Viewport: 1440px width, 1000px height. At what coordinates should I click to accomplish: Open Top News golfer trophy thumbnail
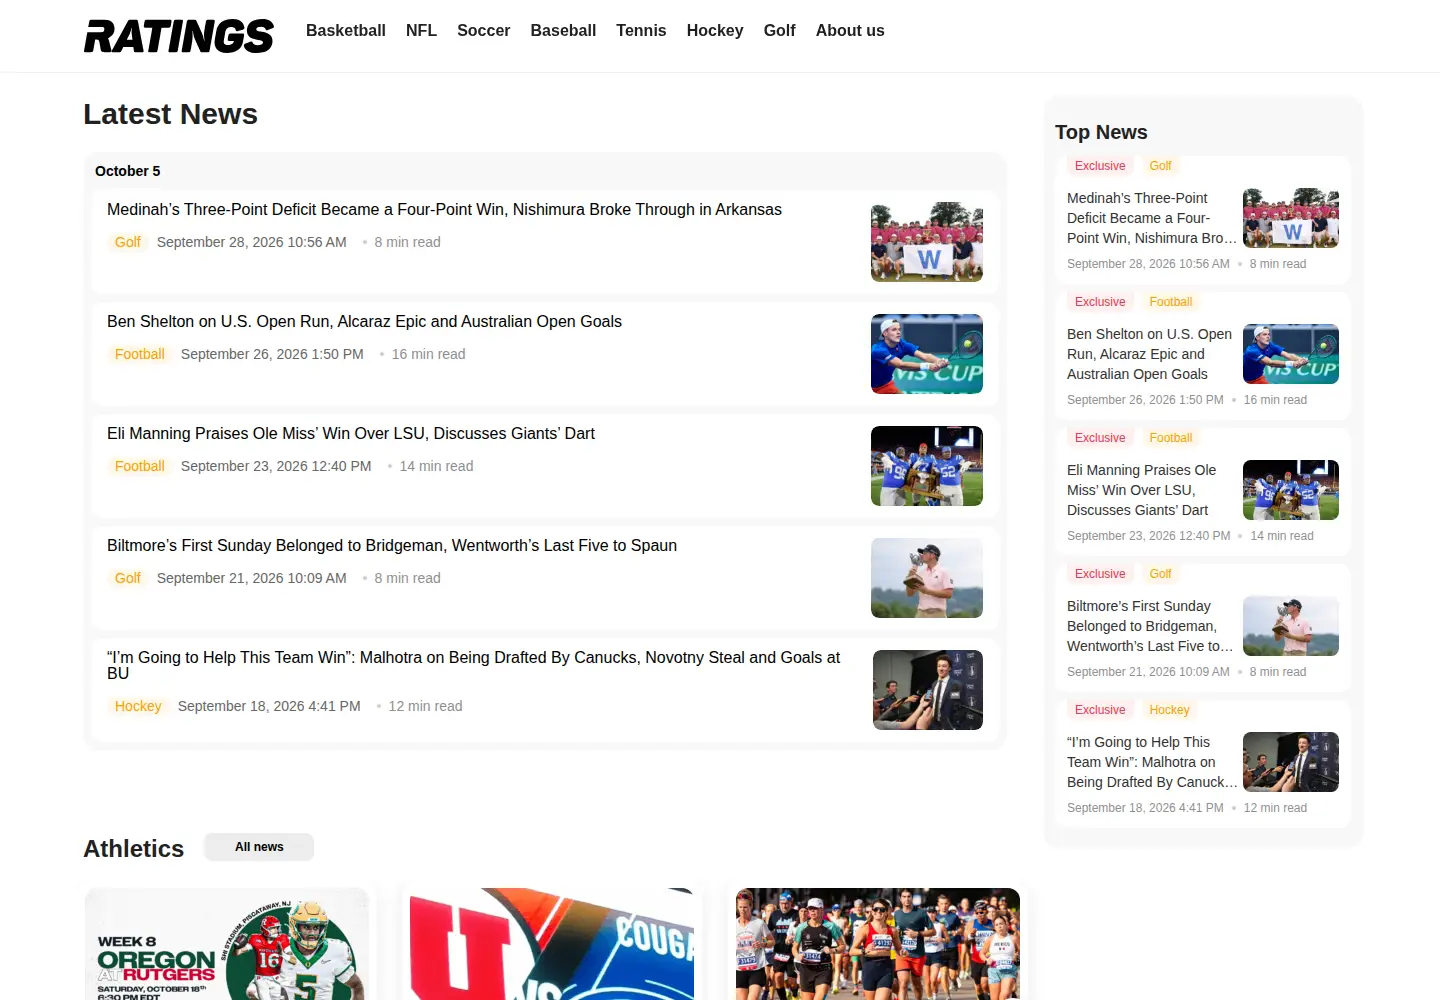1291,626
